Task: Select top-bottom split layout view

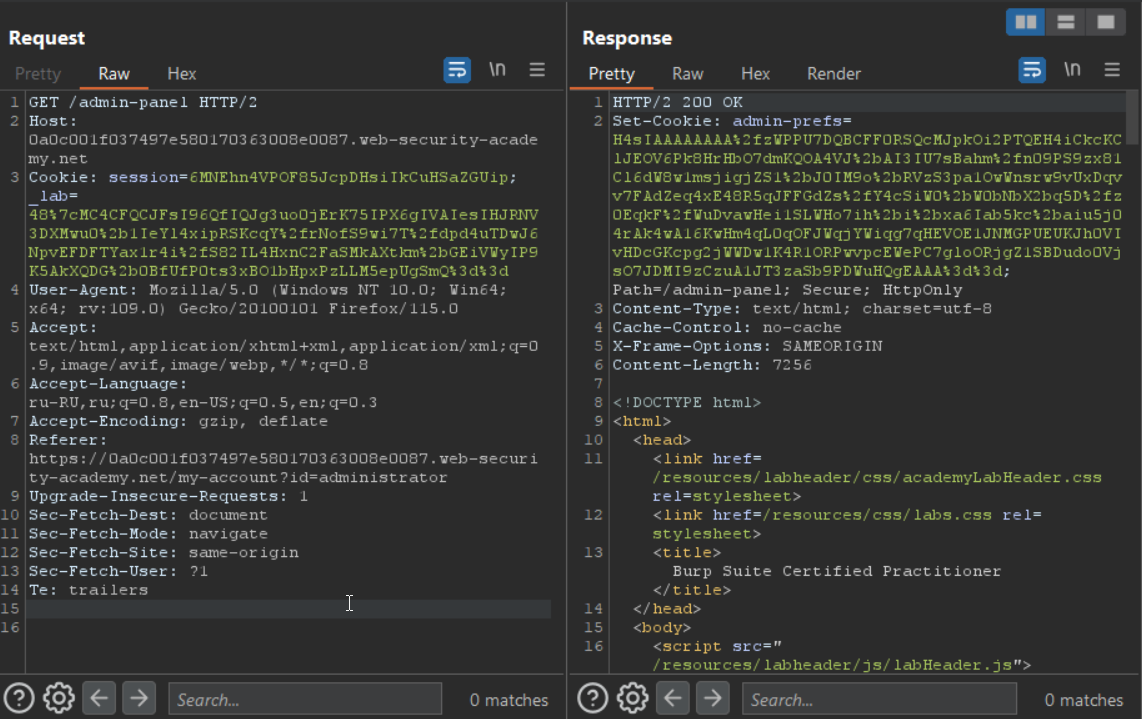Action: click(x=1066, y=22)
